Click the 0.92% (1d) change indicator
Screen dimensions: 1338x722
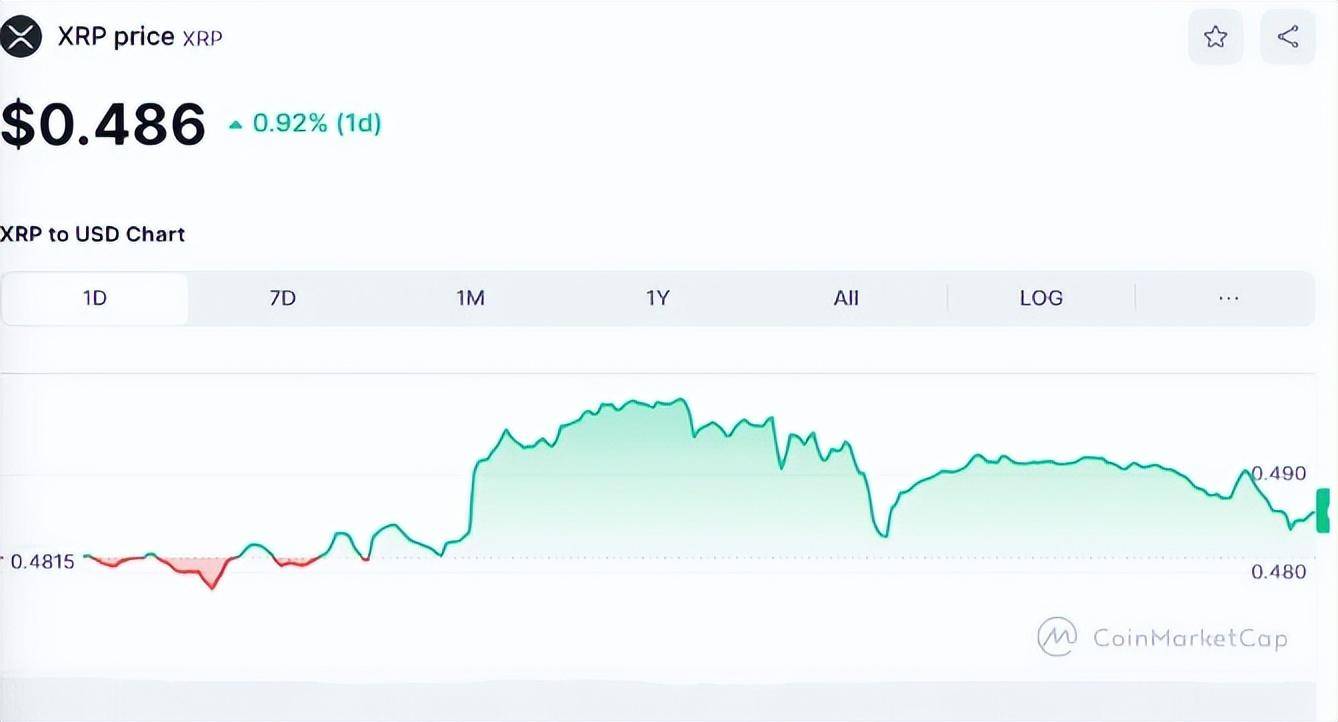(x=306, y=124)
